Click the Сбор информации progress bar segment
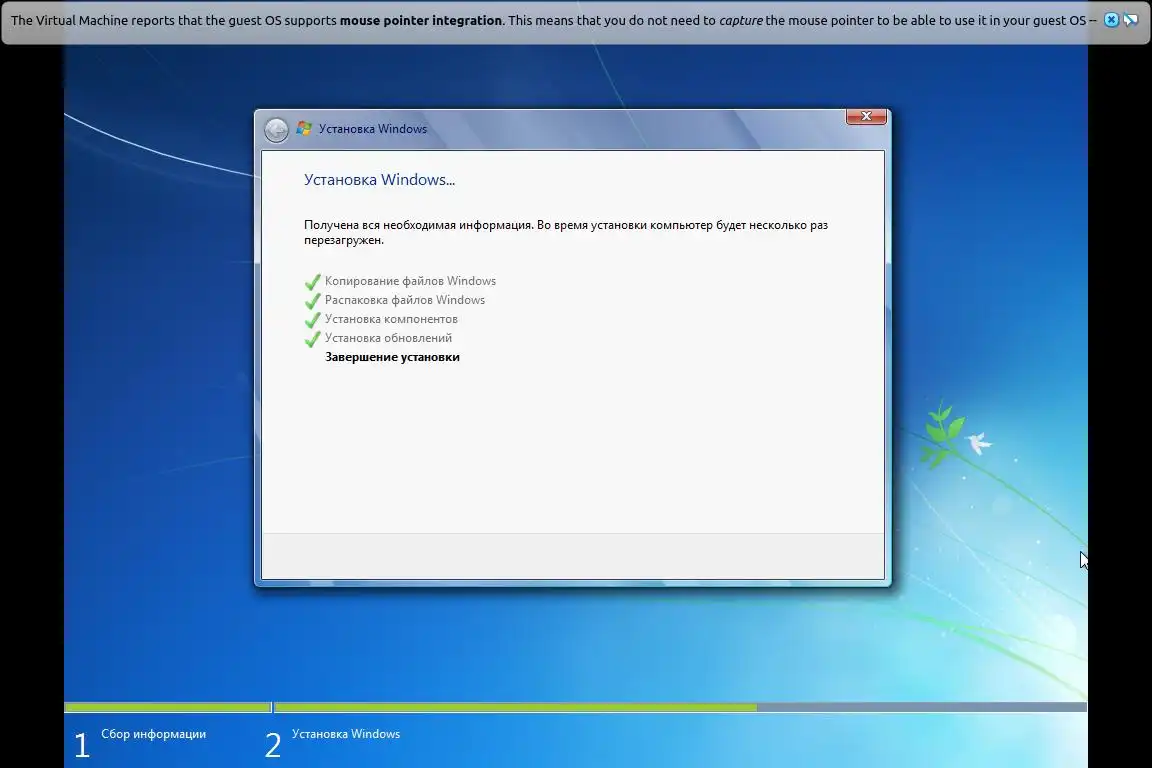This screenshot has width=1152, height=768. (168, 707)
